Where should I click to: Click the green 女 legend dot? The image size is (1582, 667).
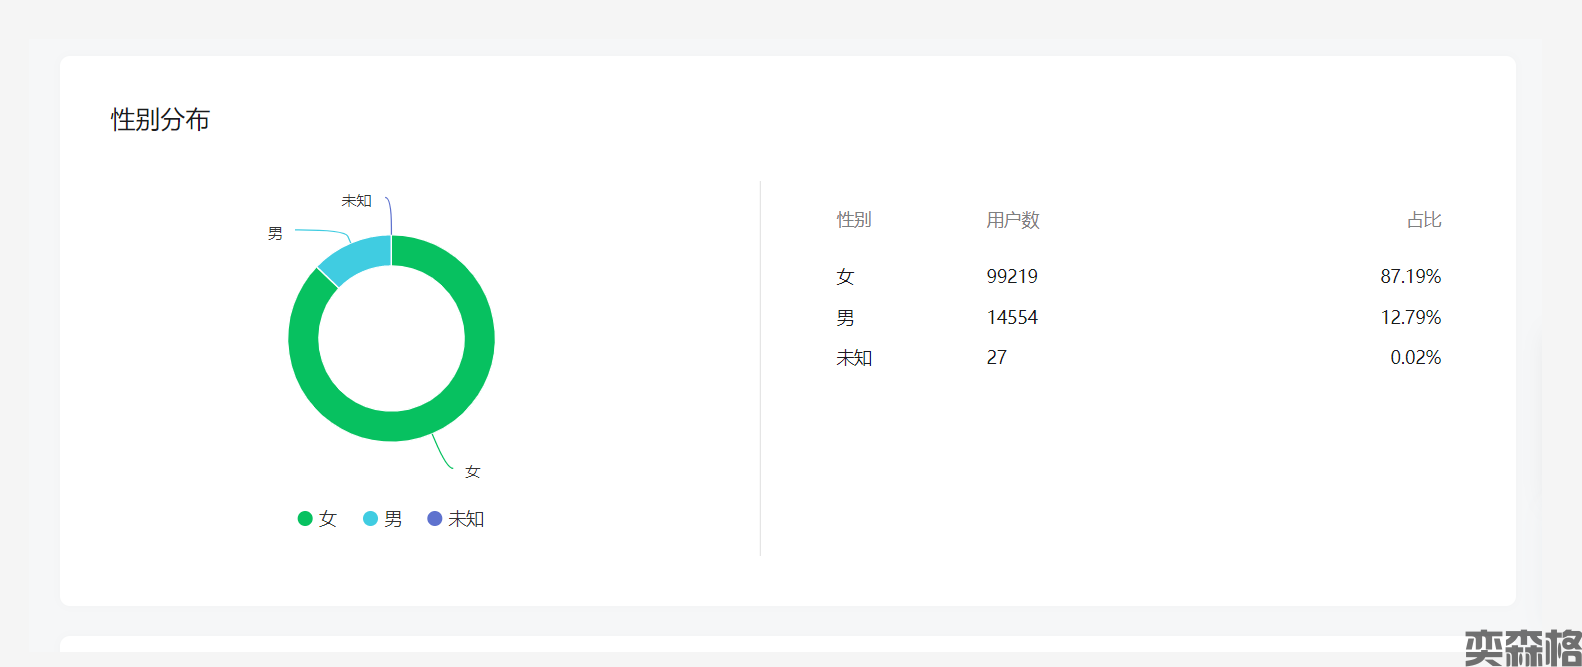(305, 518)
